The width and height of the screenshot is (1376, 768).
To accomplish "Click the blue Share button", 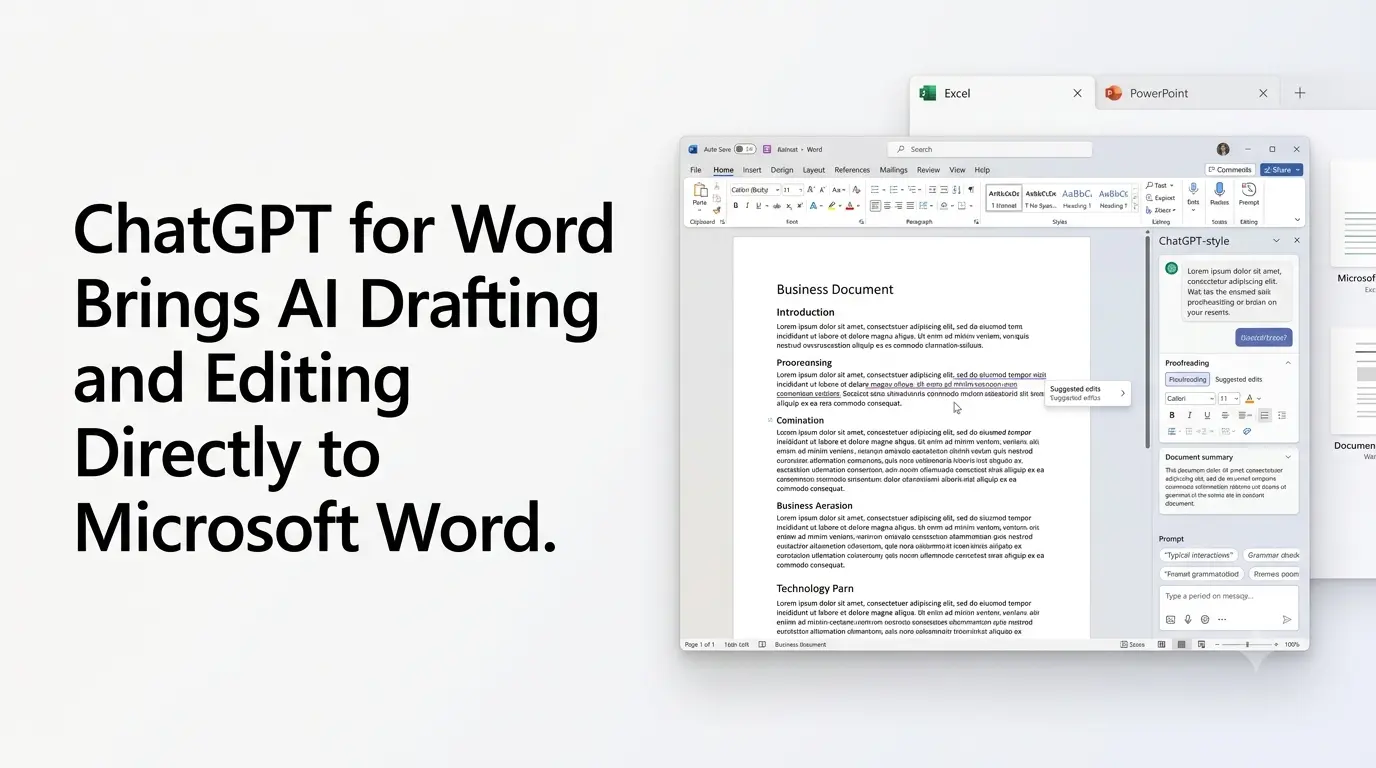I will click(1281, 170).
